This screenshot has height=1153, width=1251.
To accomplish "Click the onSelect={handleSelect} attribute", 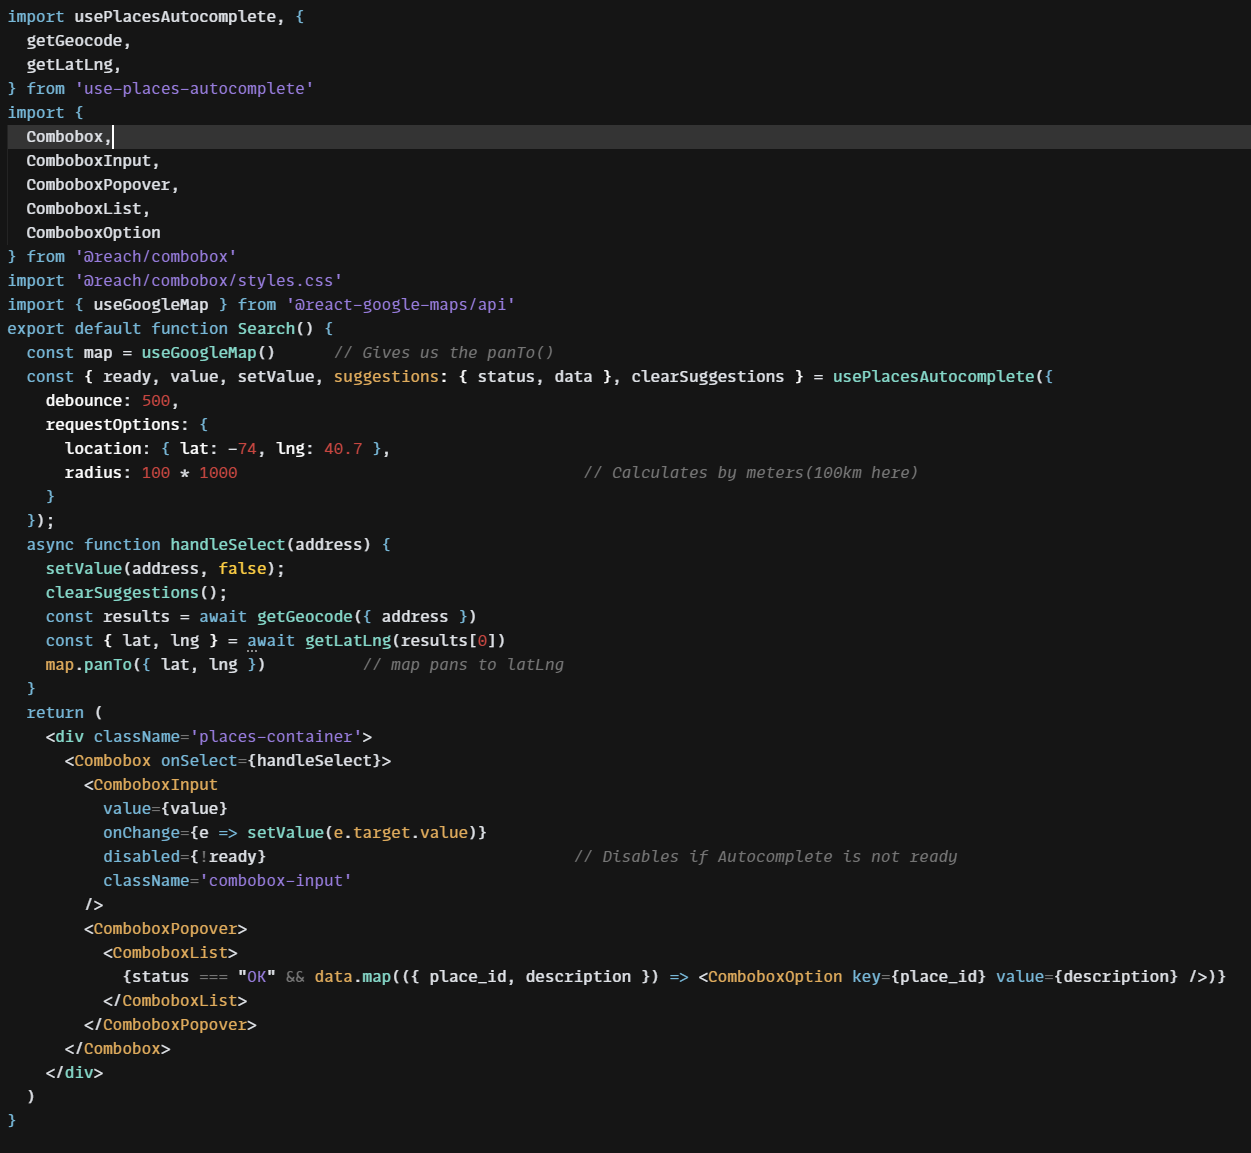I will click(x=271, y=761).
